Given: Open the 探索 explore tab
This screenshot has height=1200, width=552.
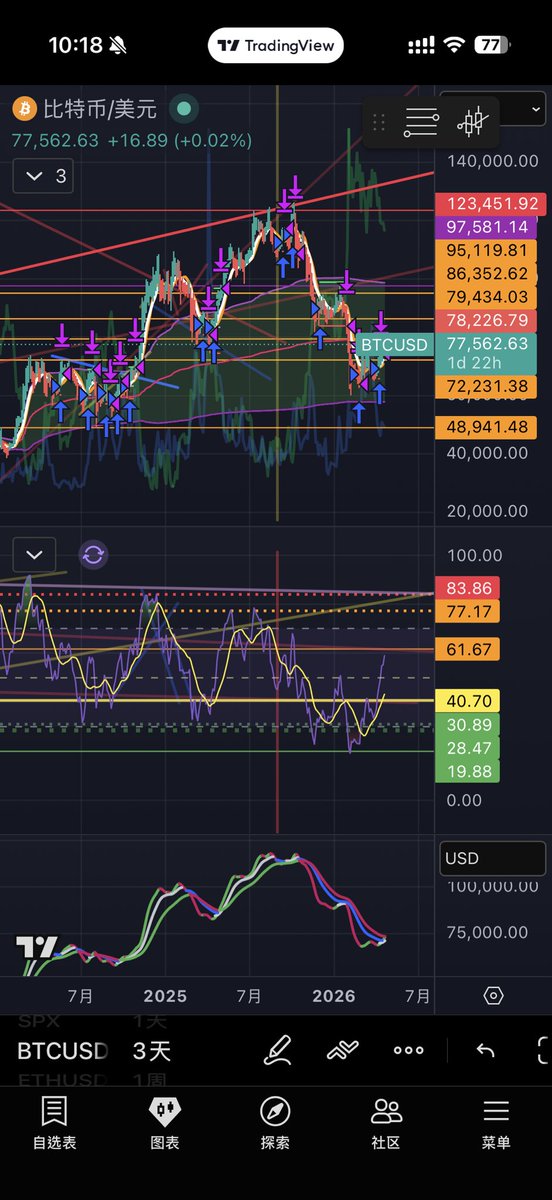Looking at the screenshot, I should pyautogui.click(x=275, y=1123).
